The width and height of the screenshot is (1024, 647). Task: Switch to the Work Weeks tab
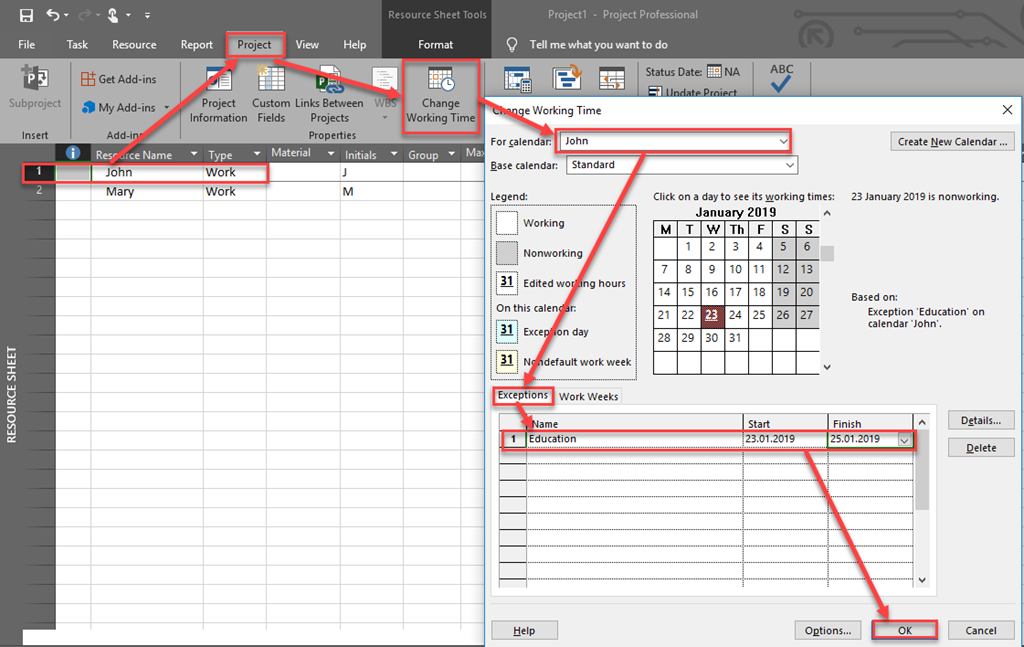tap(588, 396)
